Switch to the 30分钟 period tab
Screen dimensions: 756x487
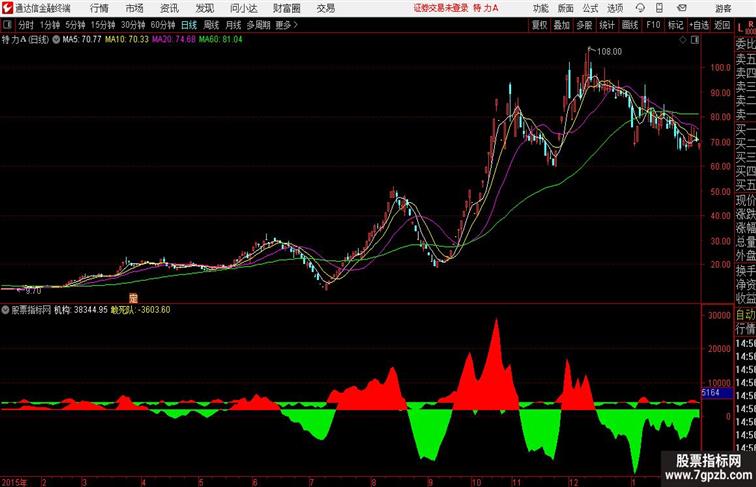tap(133, 25)
